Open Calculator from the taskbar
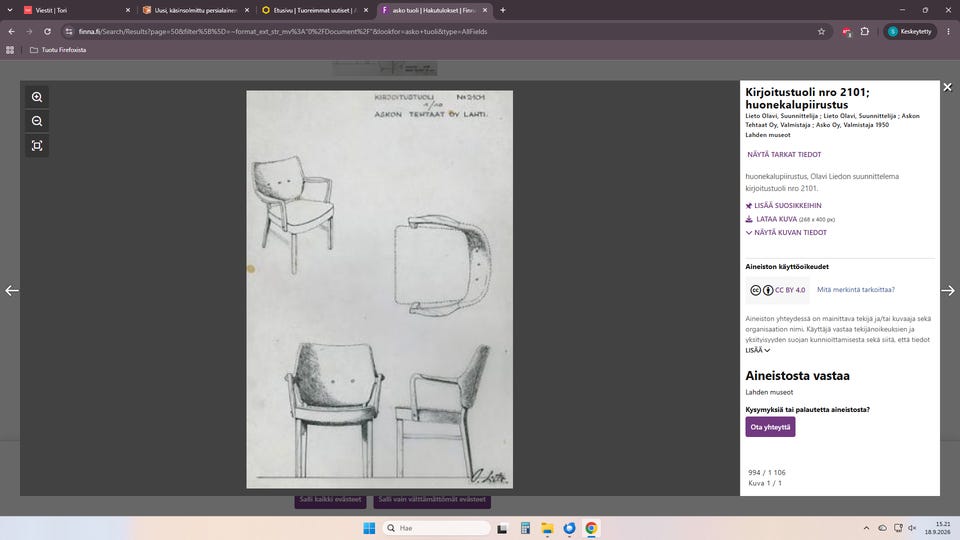The width and height of the screenshot is (960, 540). [x=525, y=528]
